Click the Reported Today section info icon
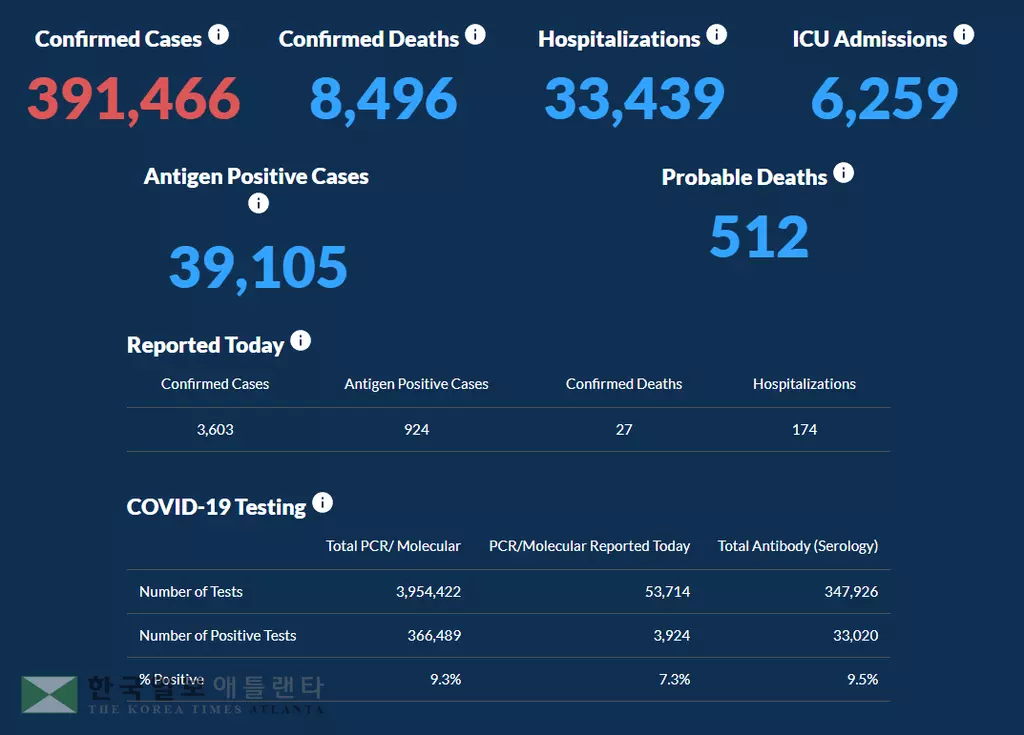 coord(300,340)
